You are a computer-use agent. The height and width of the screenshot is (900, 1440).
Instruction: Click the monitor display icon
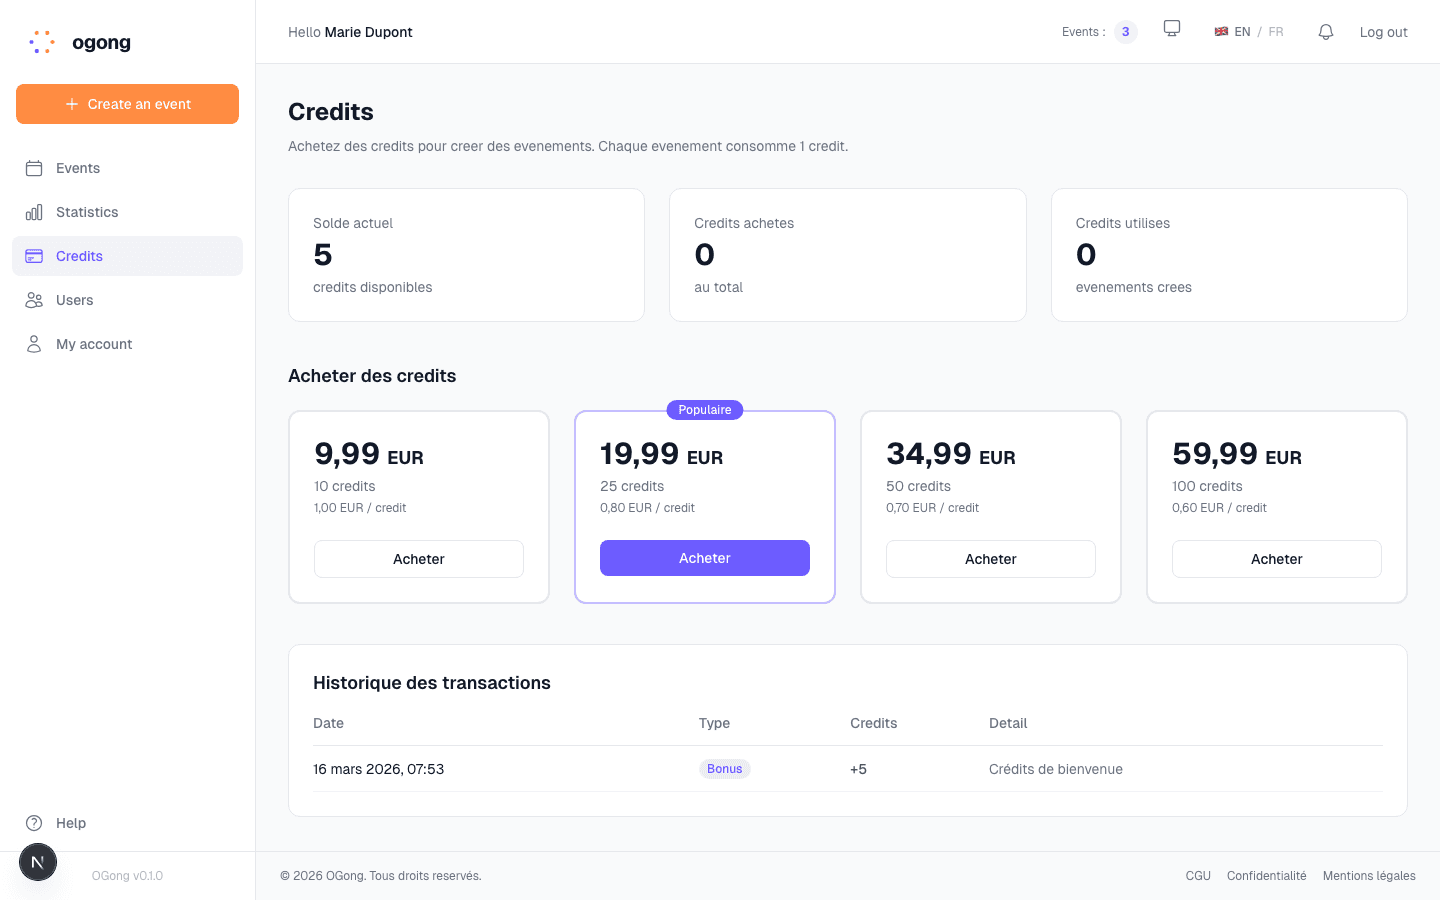pos(1171,29)
